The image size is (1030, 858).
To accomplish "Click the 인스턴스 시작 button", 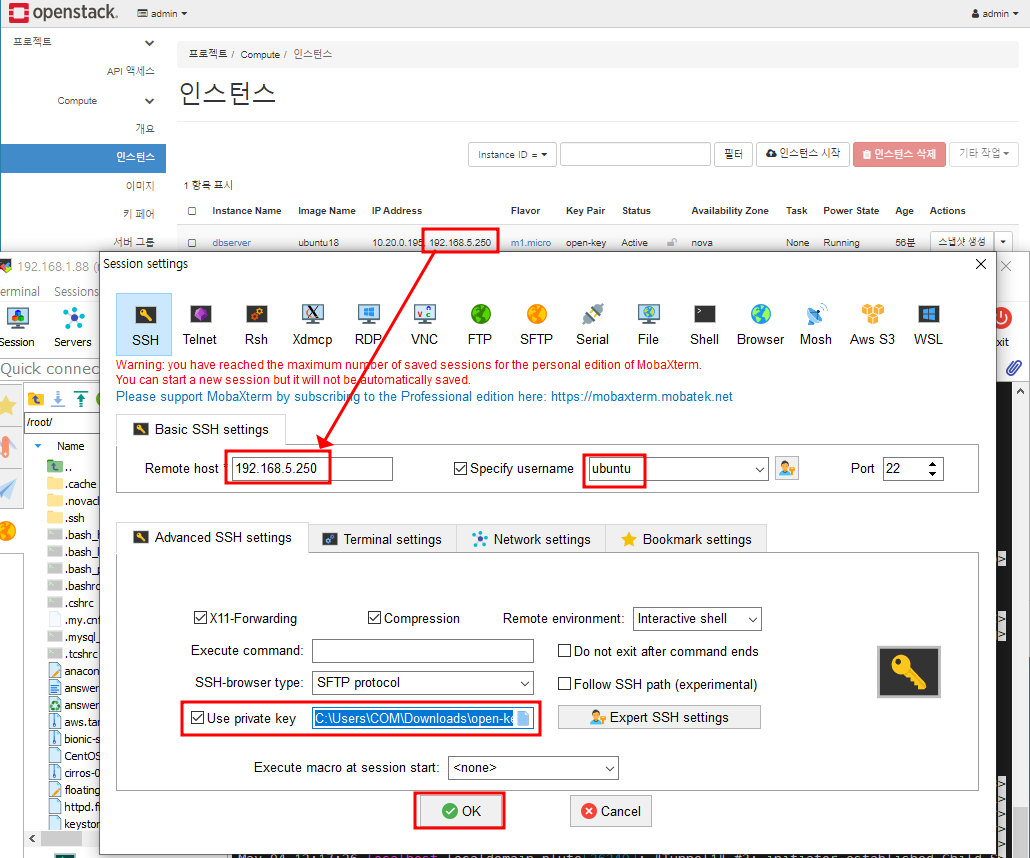I will tap(803, 154).
